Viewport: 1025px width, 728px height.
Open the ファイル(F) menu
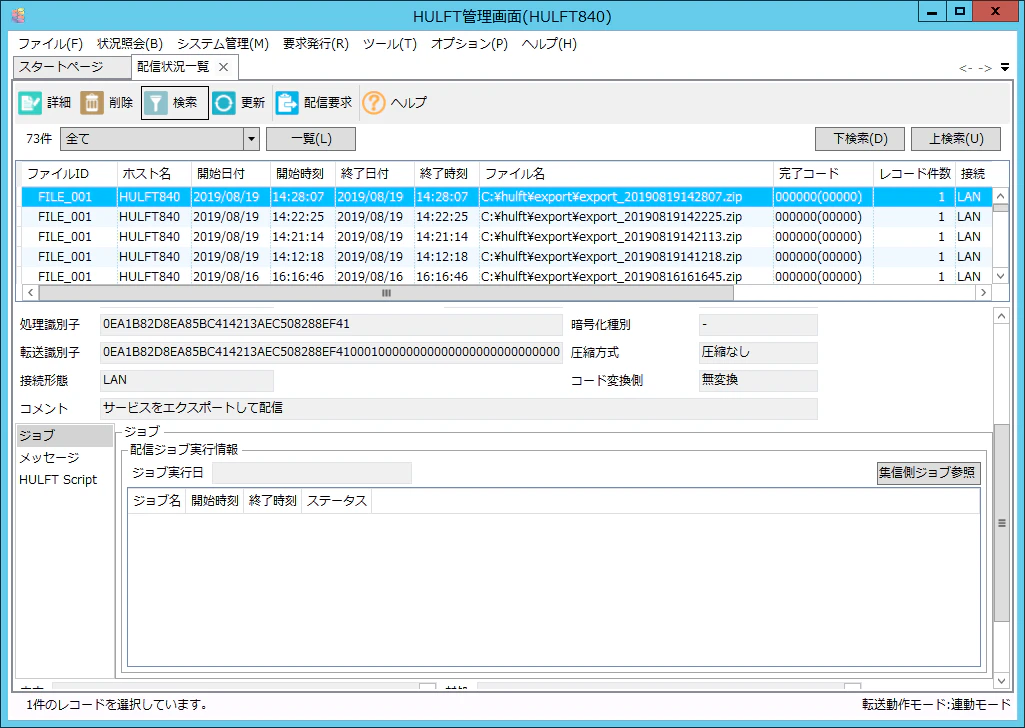(50, 44)
